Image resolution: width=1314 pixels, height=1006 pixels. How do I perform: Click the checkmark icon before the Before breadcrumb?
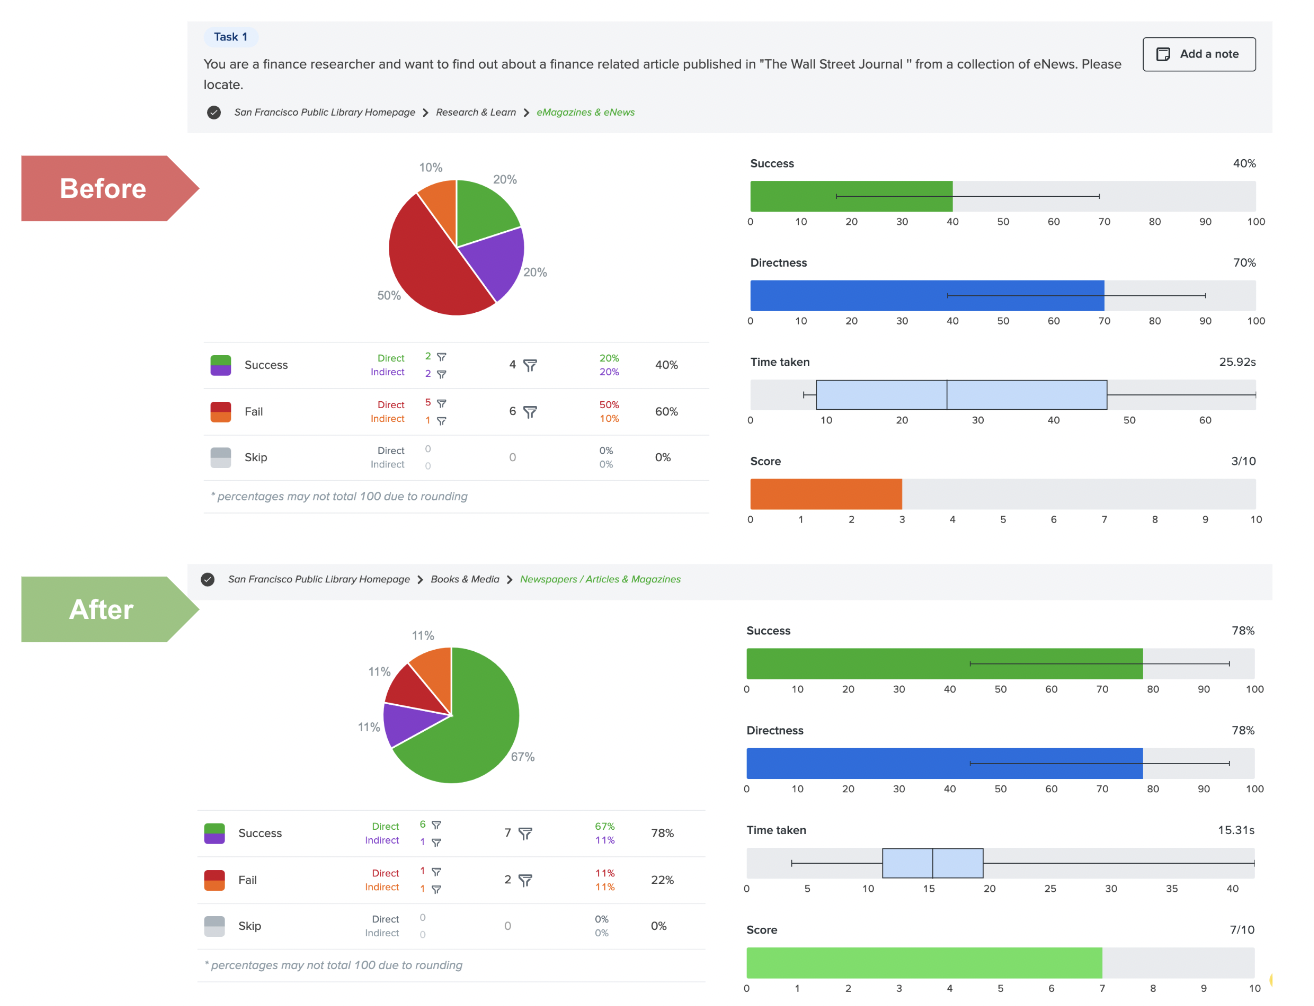coord(213,112)
